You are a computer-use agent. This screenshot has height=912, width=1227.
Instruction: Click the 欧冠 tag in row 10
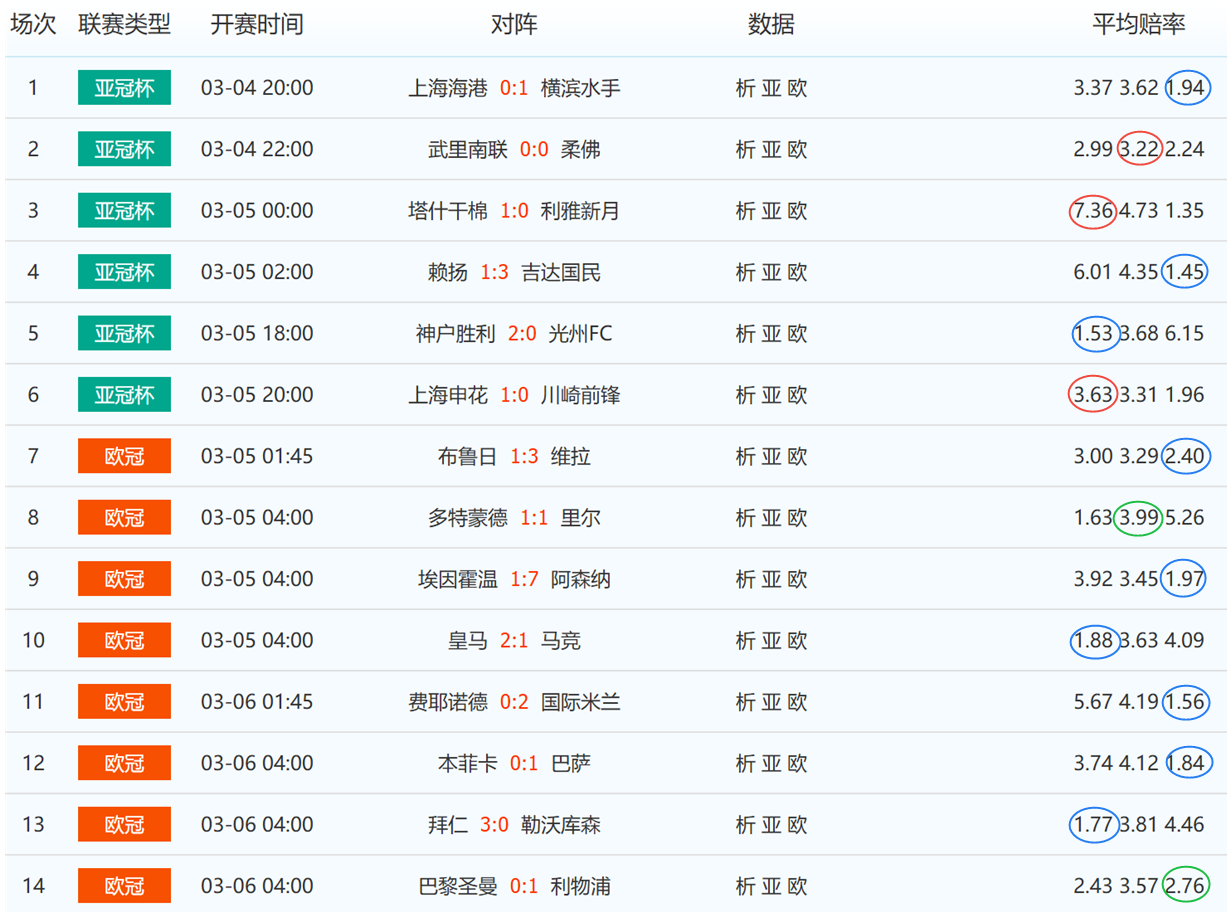coord(124,641)
